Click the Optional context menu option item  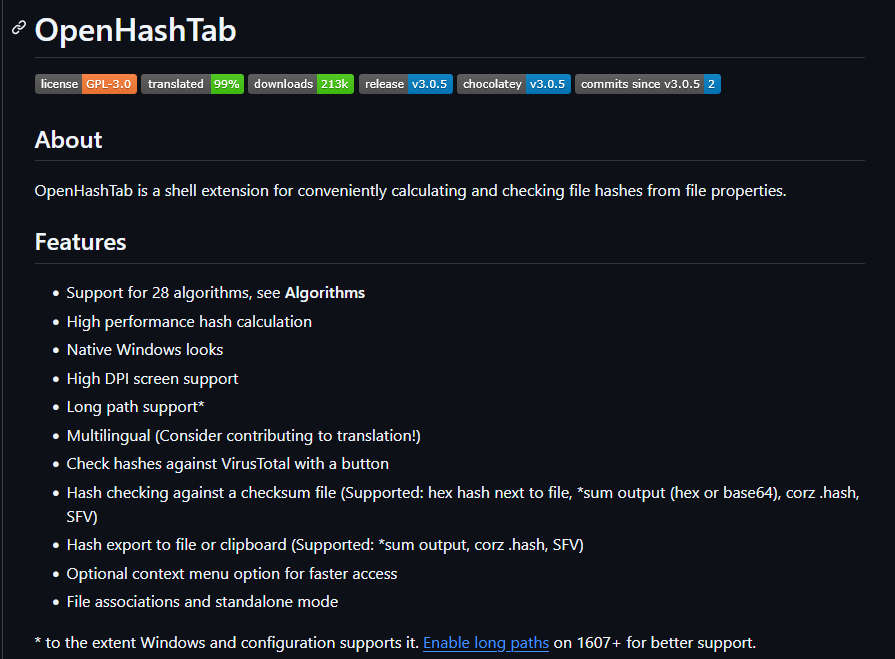click(232, 574)
